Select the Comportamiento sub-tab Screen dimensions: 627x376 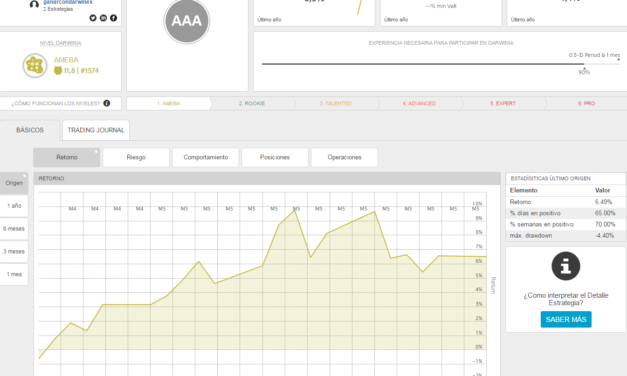(206, 157)
